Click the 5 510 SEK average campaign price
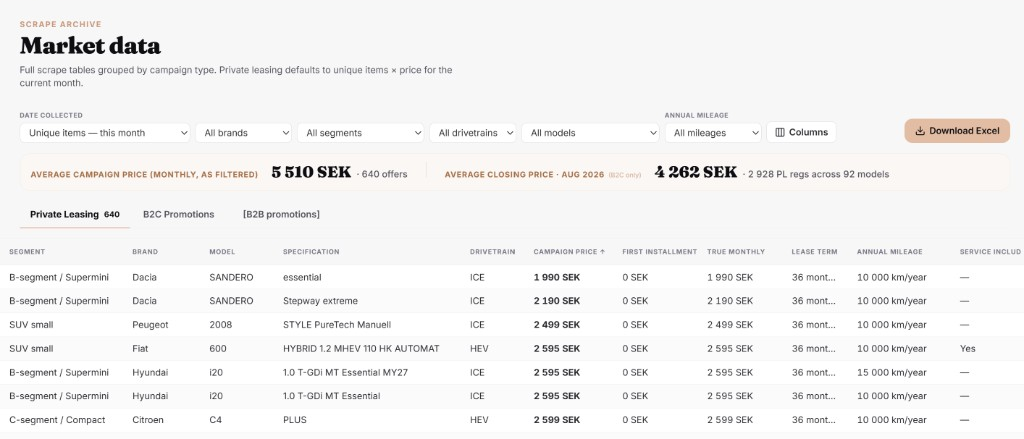1024x439 pixels. coord(311,173)
